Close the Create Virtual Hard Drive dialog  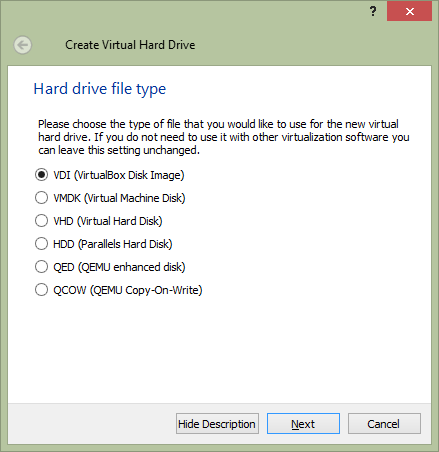pyautogui.click(x=409, y=11)
